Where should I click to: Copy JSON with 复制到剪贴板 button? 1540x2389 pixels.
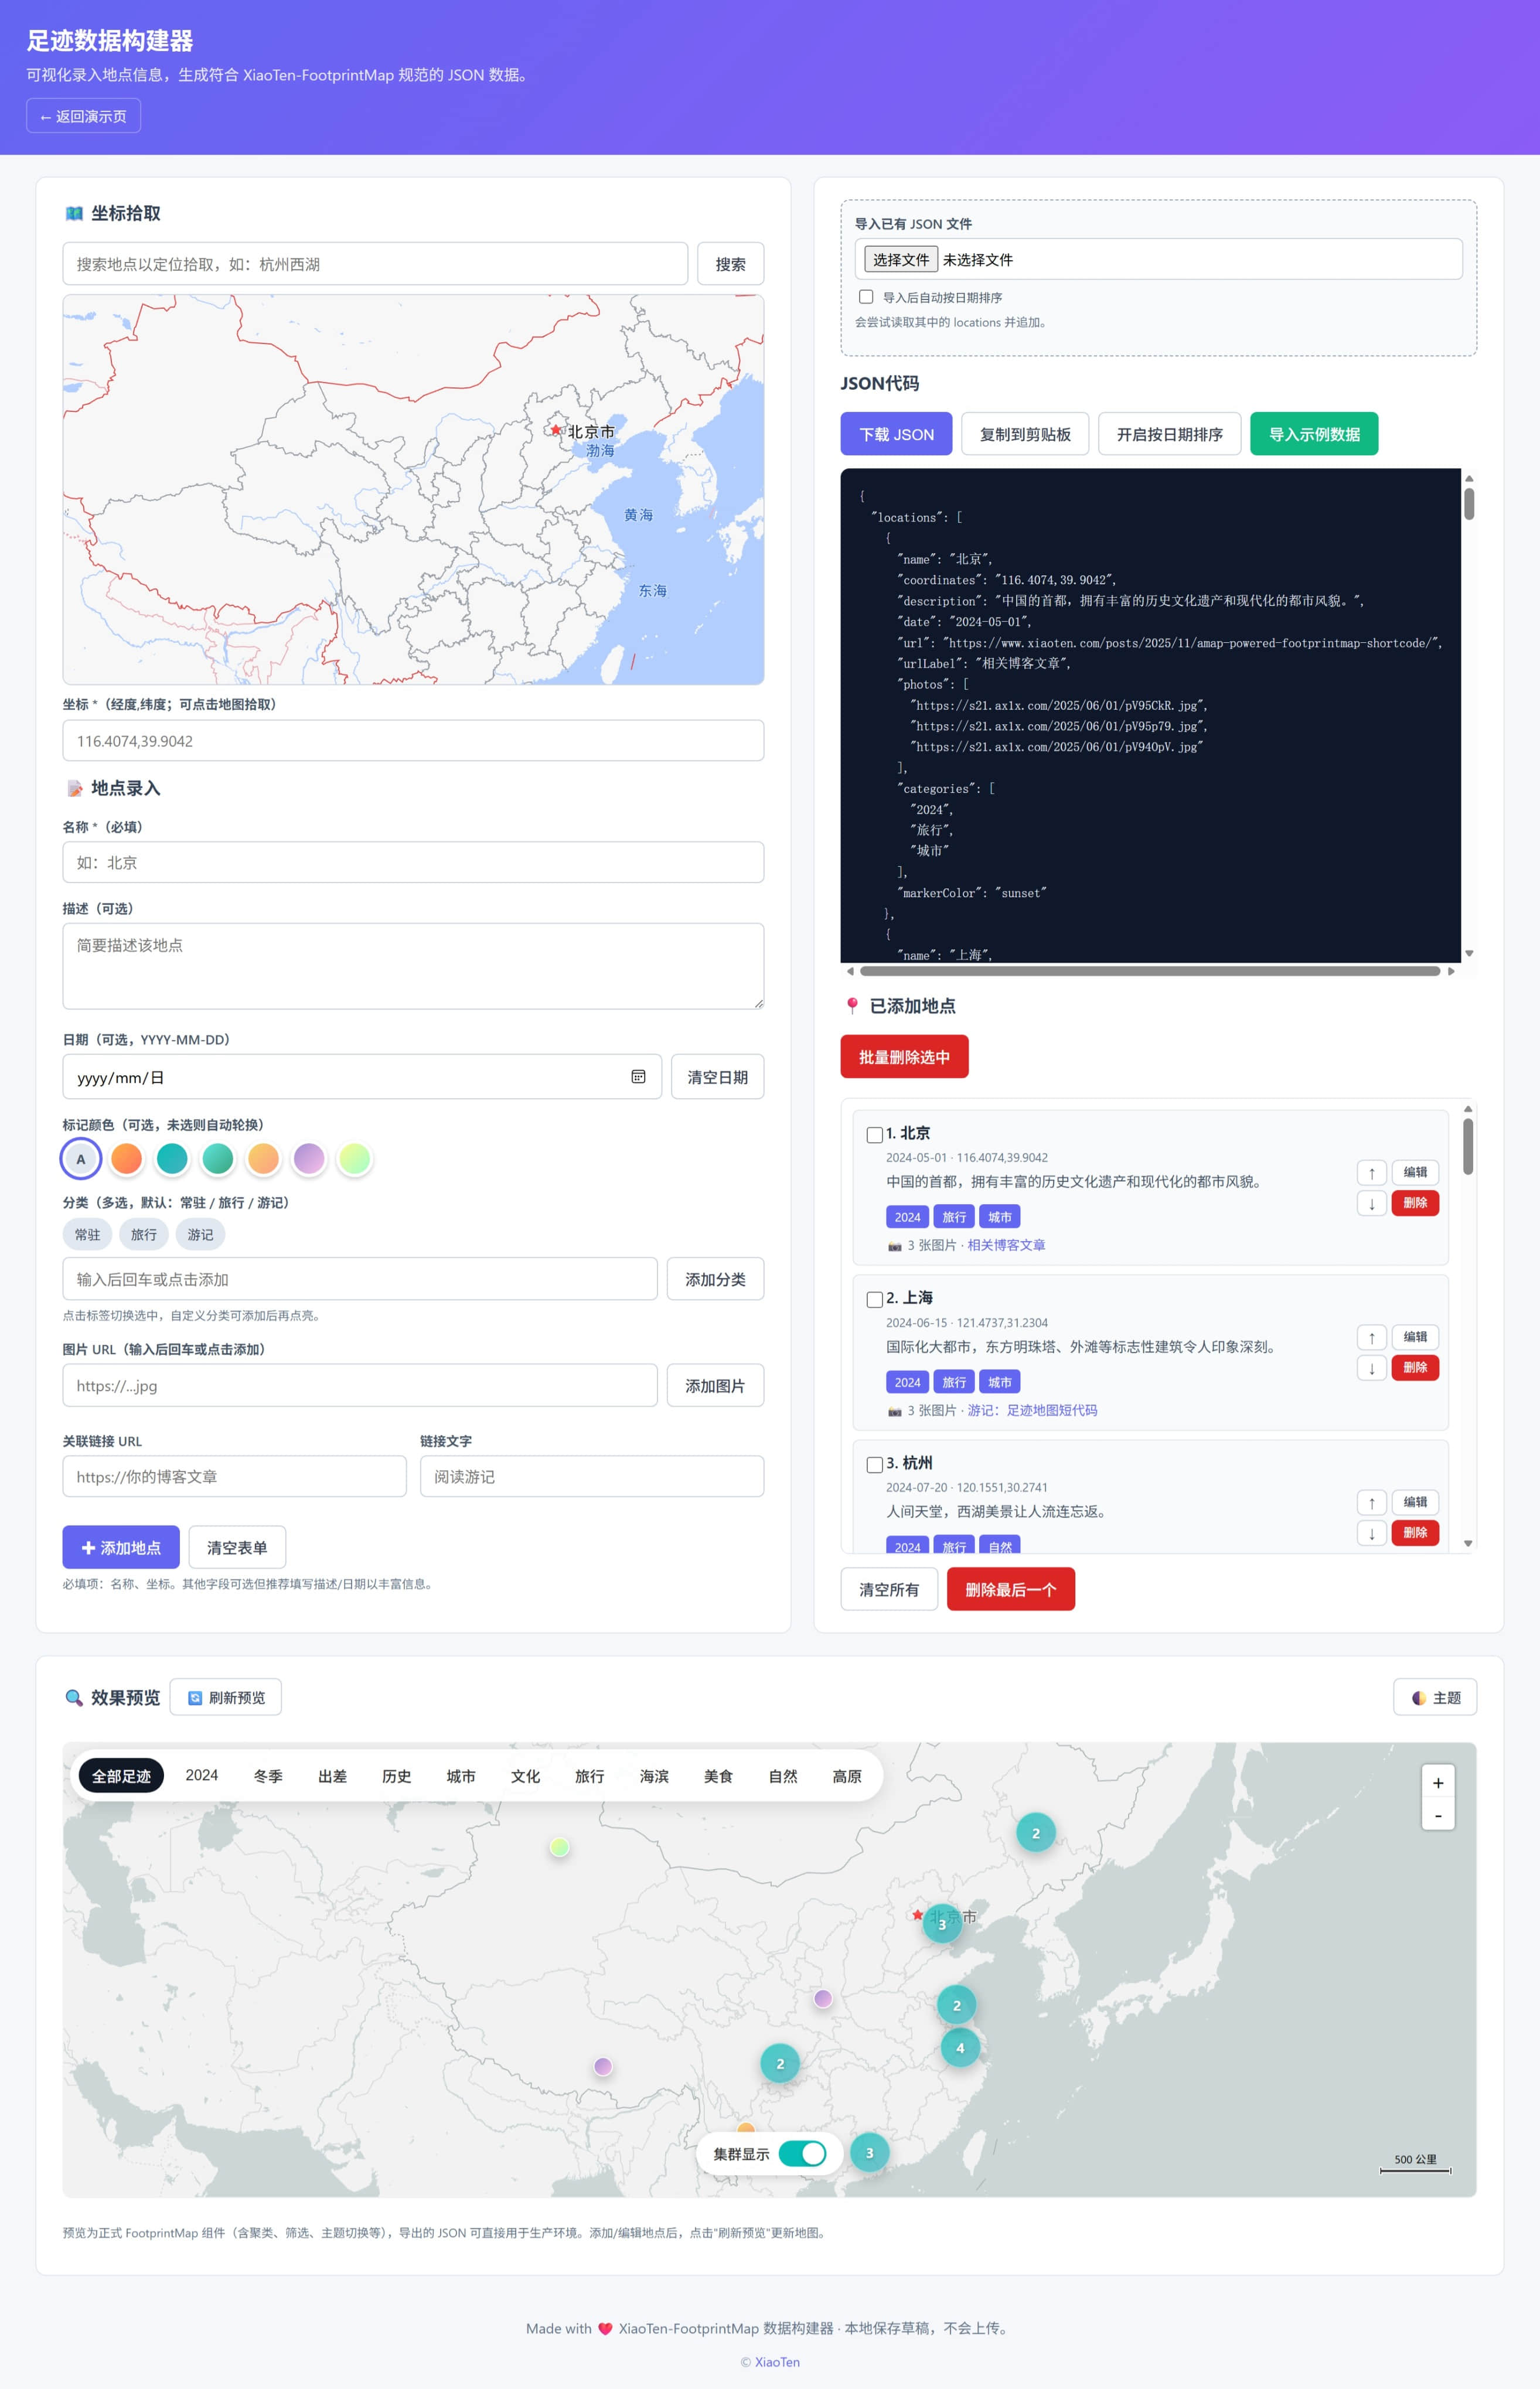(1024, 433)
